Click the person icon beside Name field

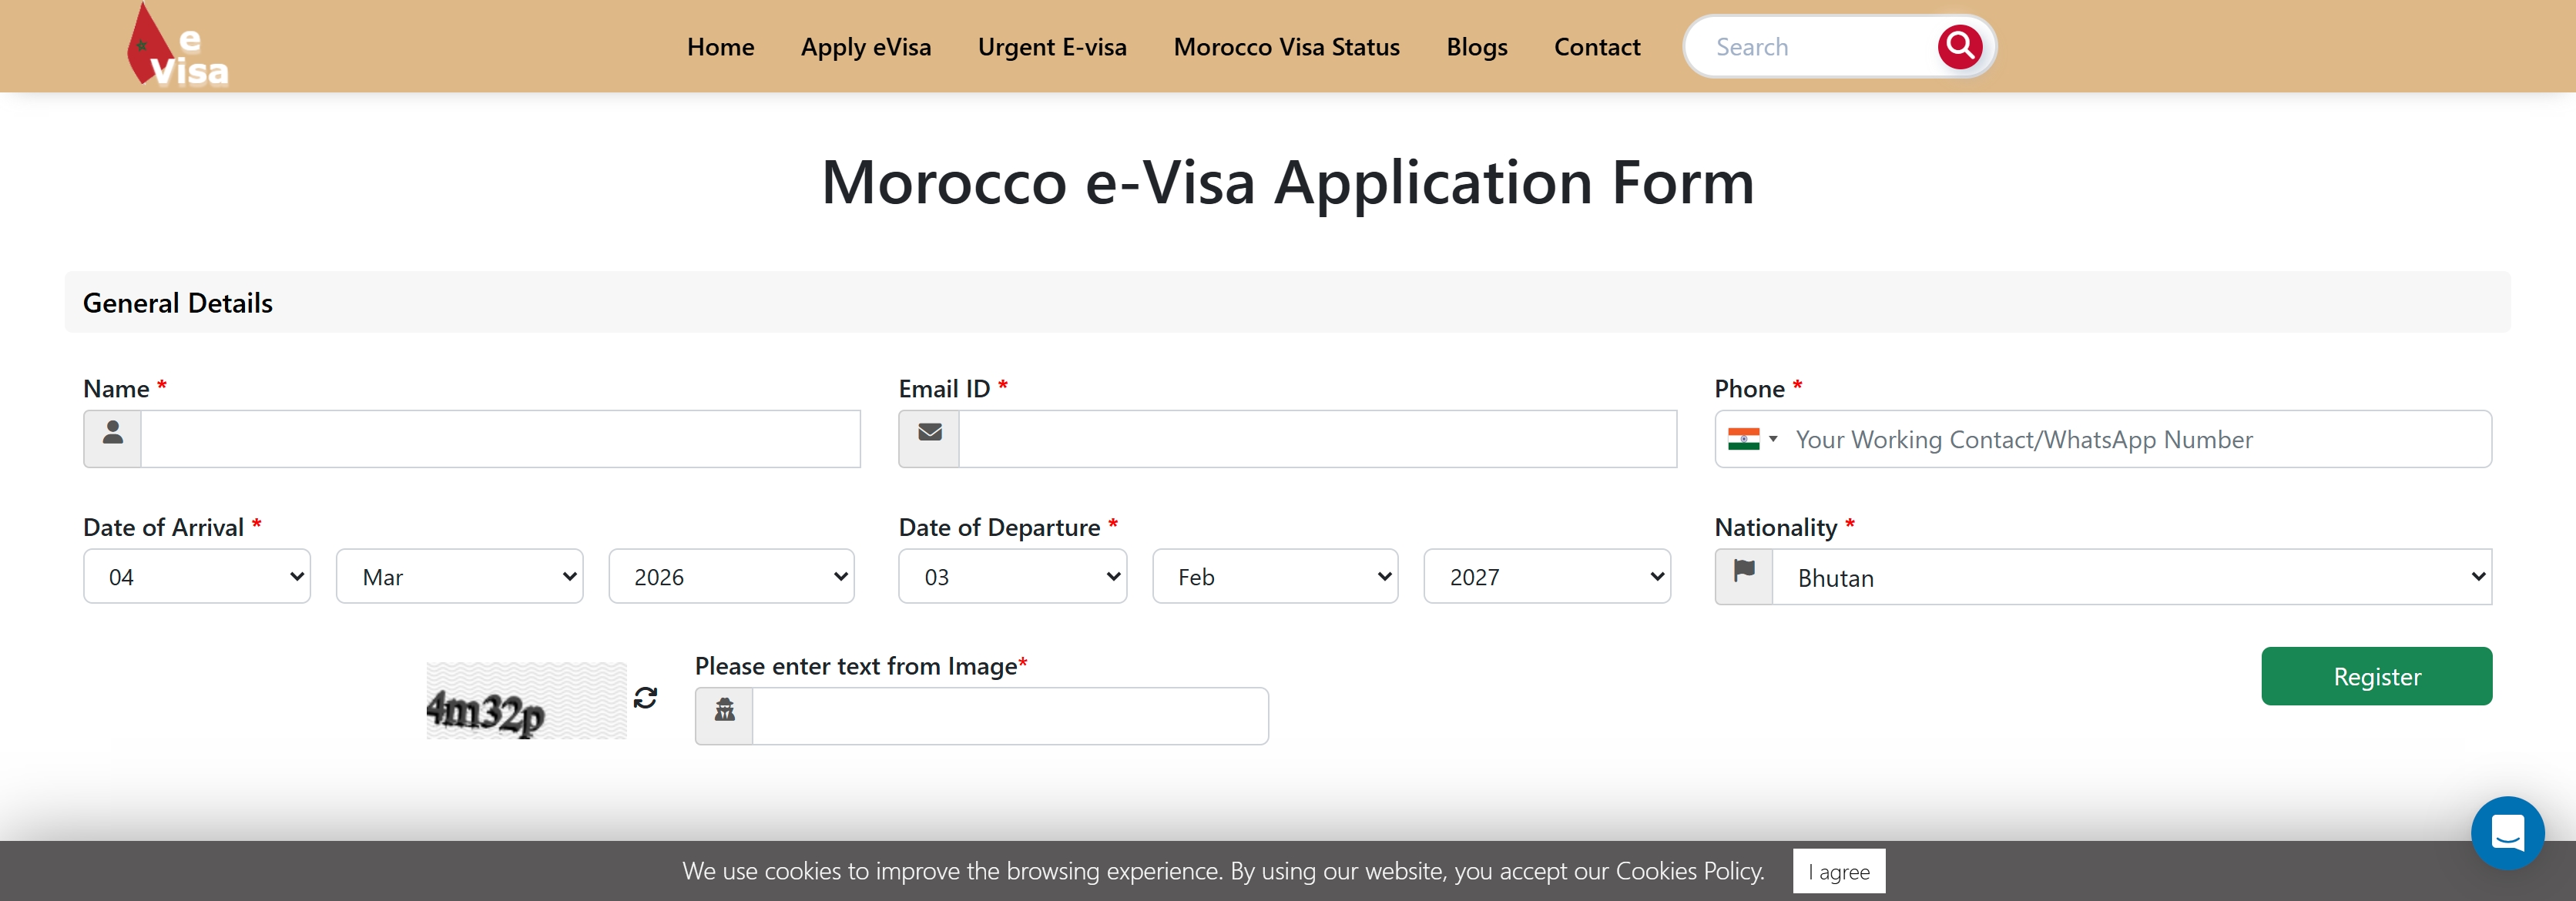pyautogui.click(x=113, y=438)
